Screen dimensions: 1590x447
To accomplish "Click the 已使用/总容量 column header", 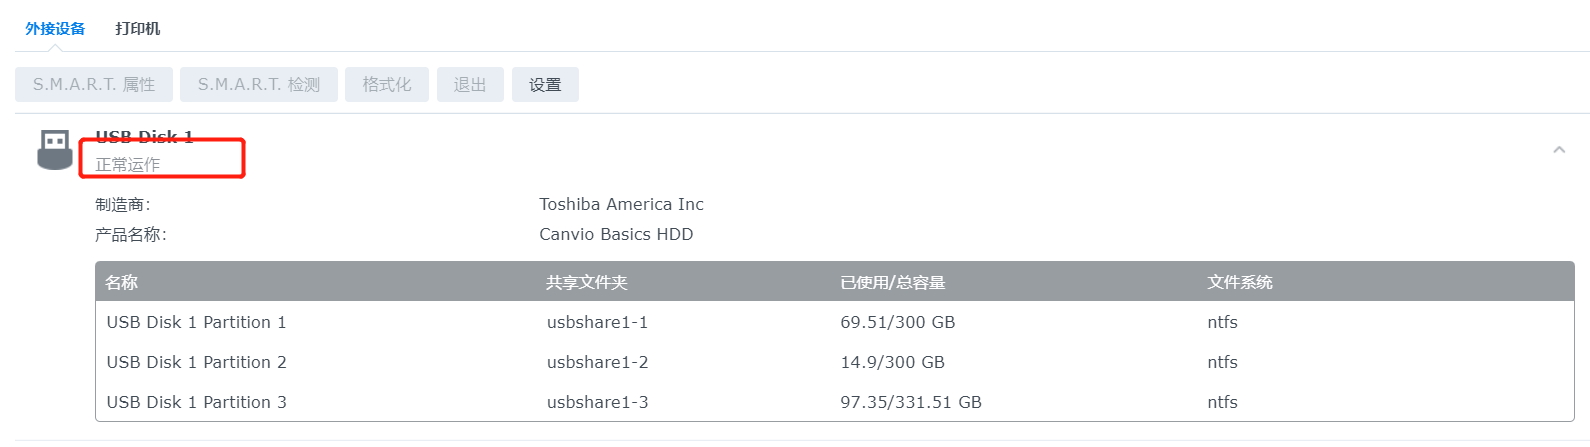I will [892, 282].
